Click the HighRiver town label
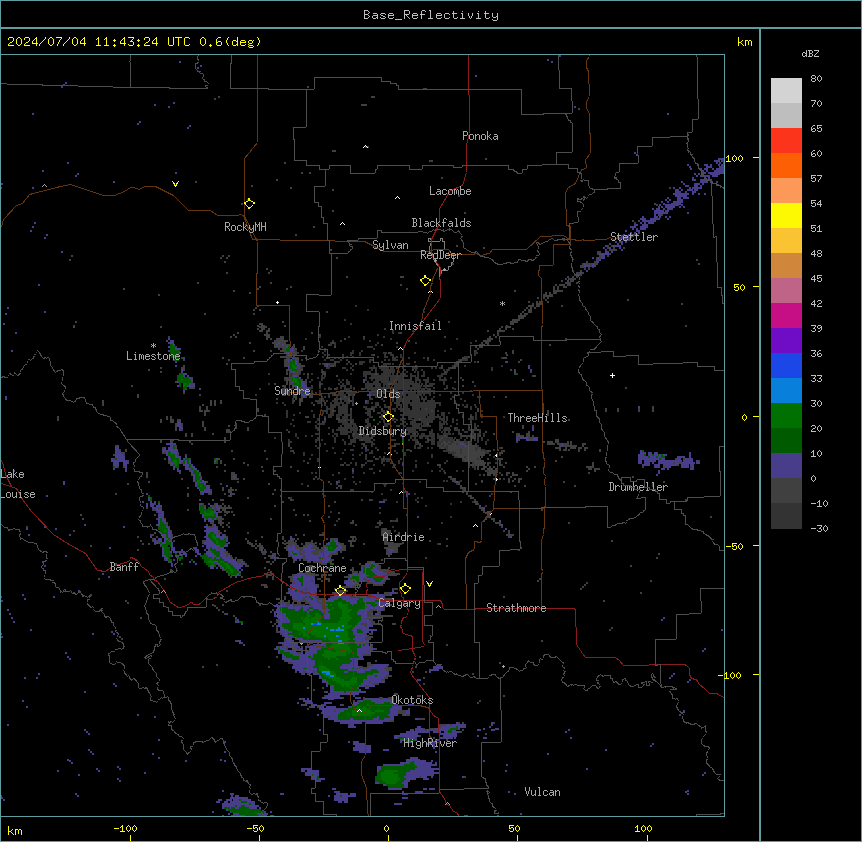Viewport: 862px width, 842px height. tap(430, 743)
